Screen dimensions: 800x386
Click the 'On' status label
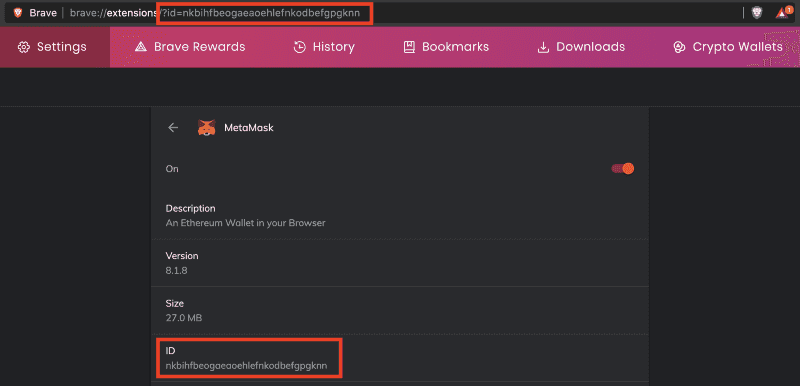172,169
